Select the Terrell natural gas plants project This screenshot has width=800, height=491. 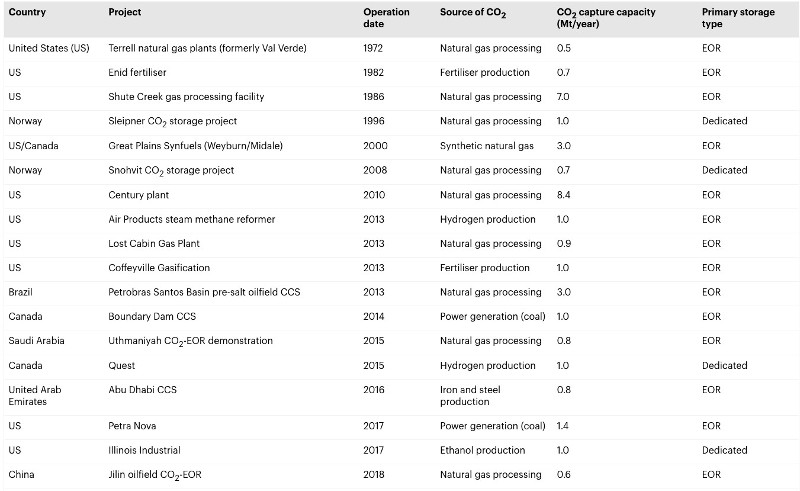[x=206, y=48]
